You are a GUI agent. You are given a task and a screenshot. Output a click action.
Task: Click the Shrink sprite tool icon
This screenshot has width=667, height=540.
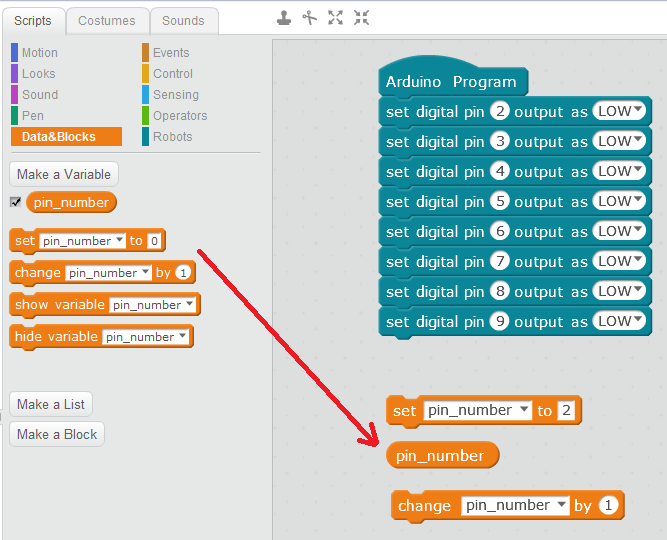coord(361,17)
